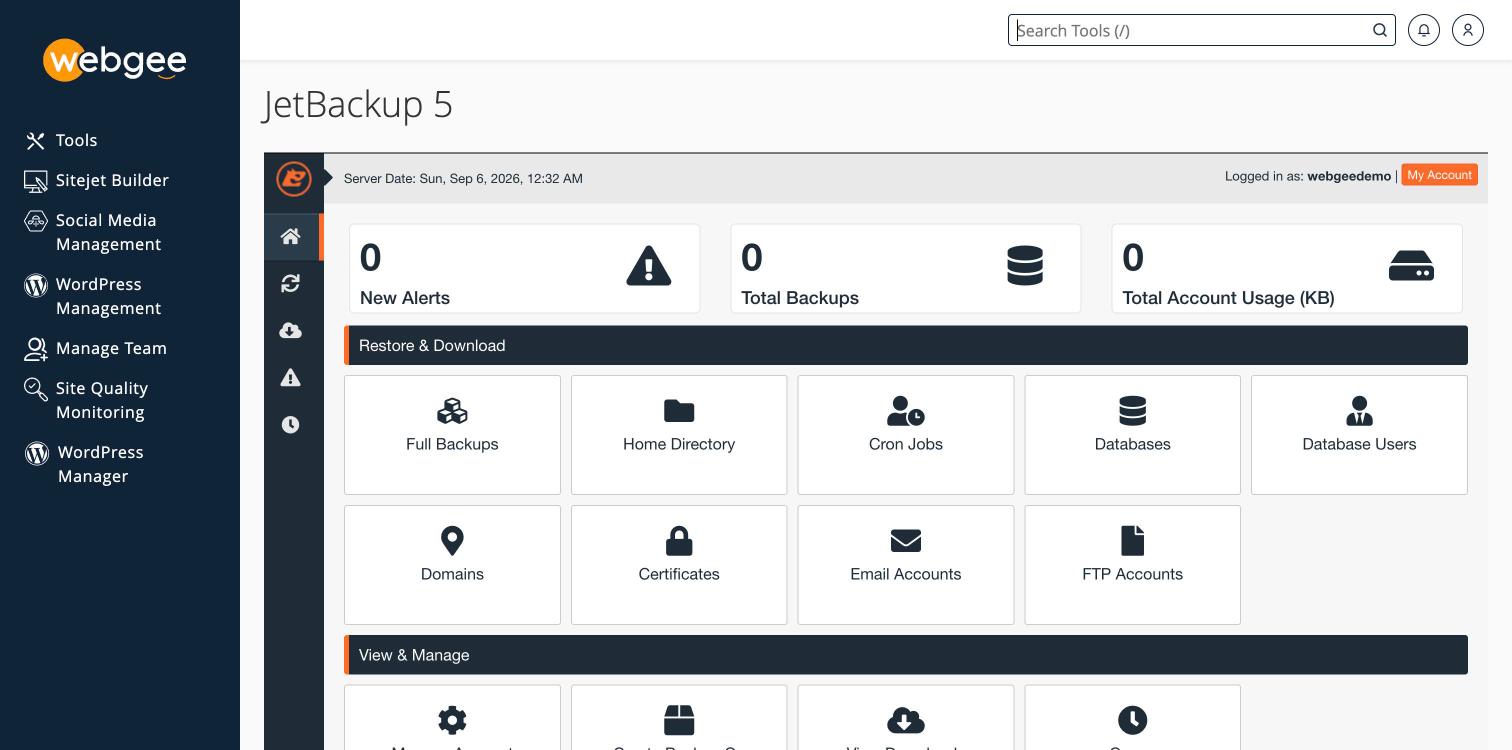
Task: Open the restore refresh-arrows sidebar icon
Action: tap(291, 284)
